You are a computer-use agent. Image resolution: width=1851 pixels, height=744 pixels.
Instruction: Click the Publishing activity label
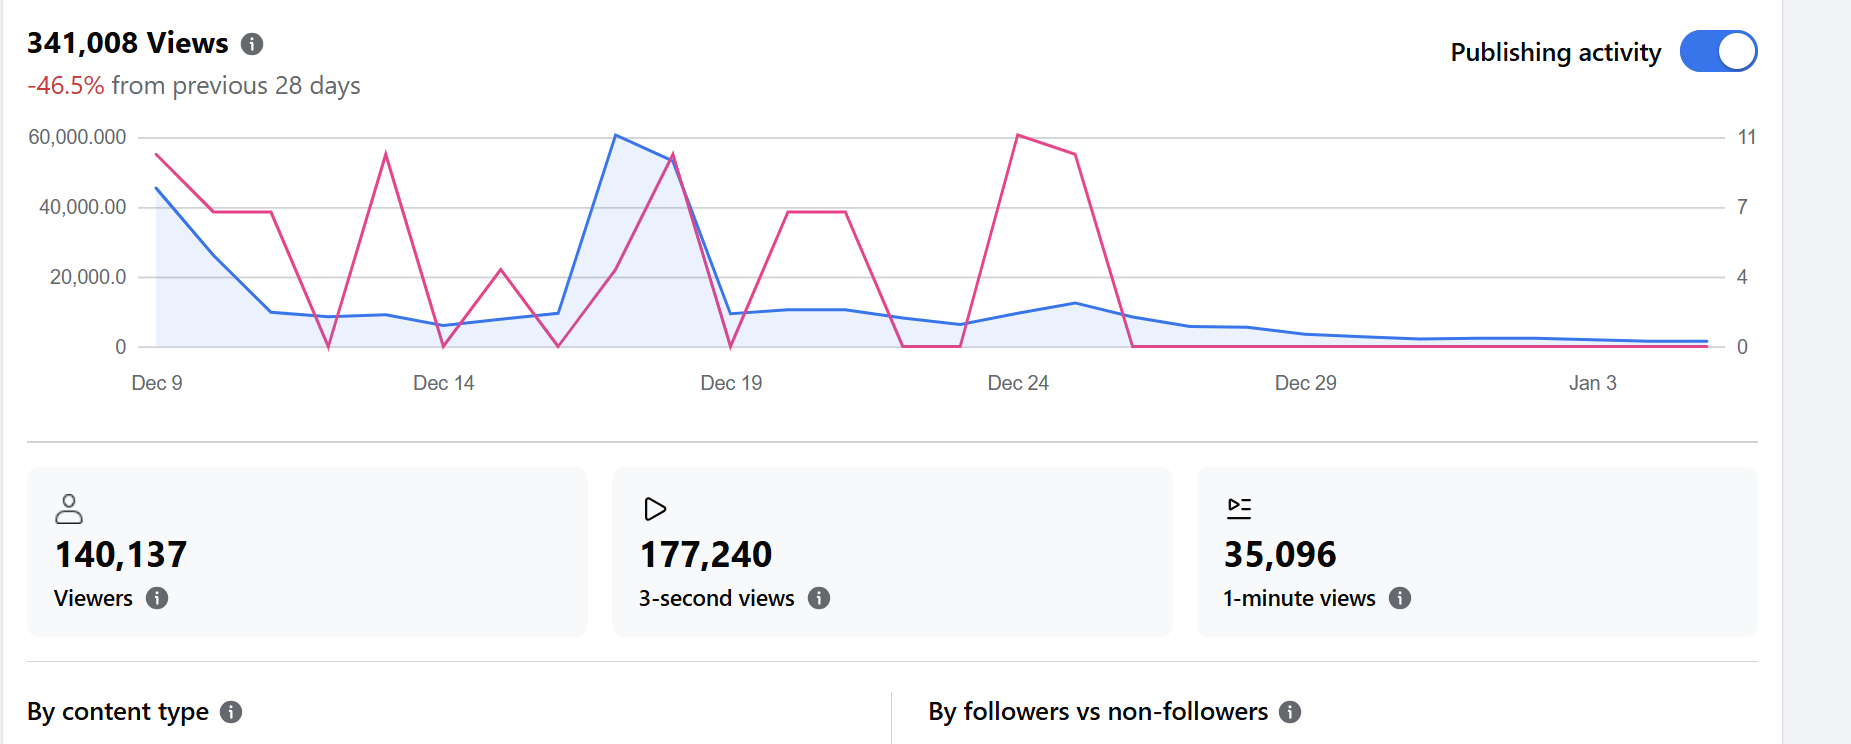click(1555, 52)
